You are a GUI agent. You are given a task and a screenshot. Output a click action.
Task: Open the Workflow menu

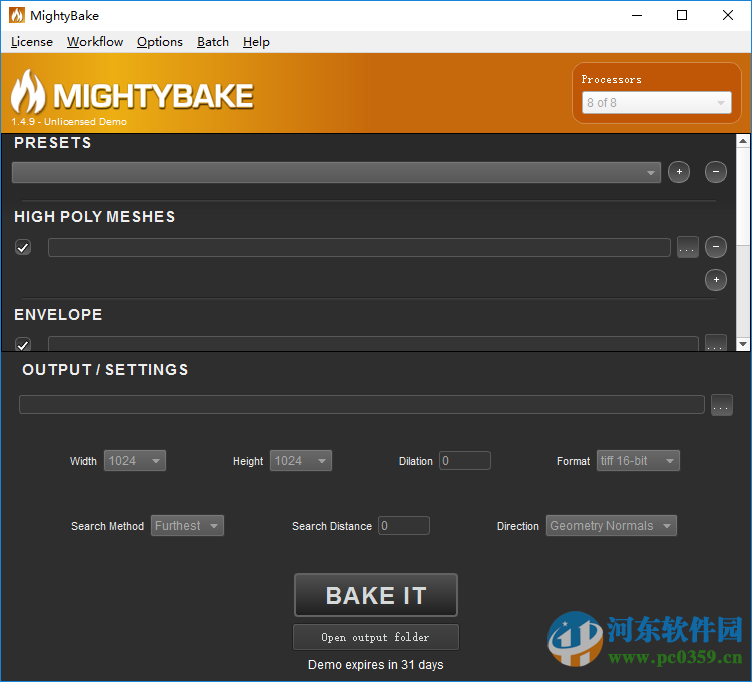coord(95,42)
